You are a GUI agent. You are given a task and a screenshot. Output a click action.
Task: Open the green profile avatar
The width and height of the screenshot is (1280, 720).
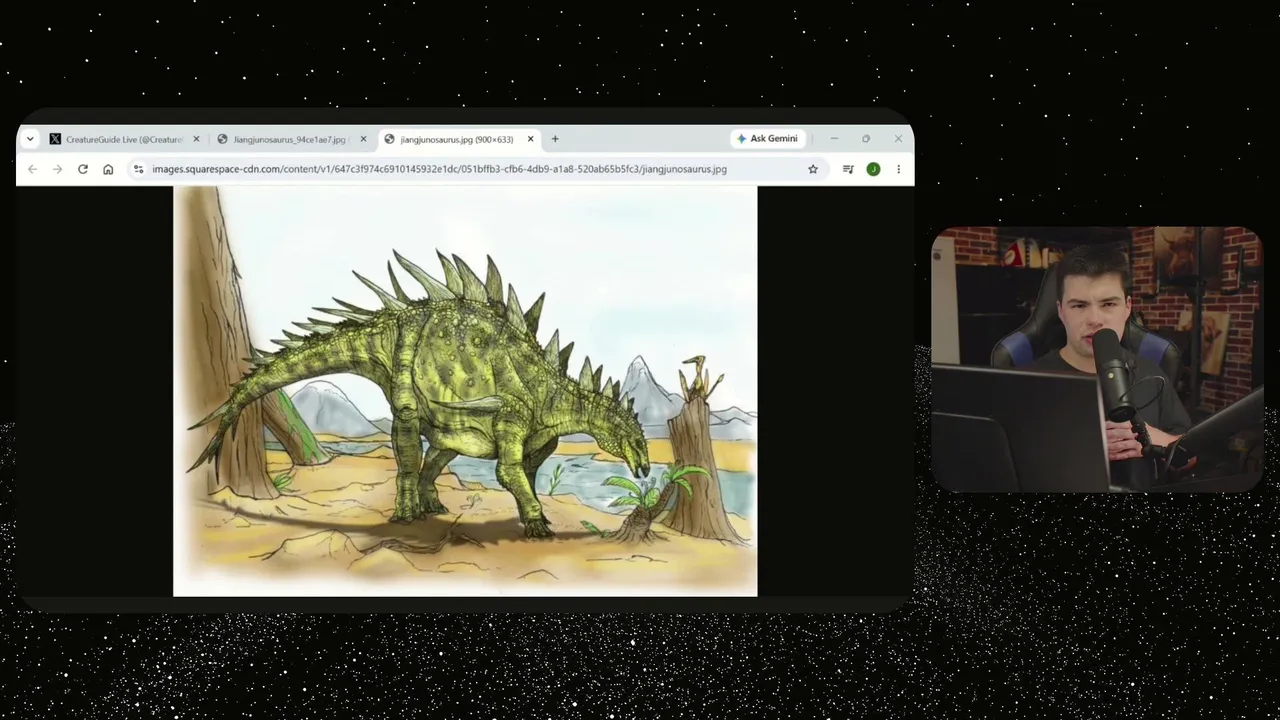(873, 169)
